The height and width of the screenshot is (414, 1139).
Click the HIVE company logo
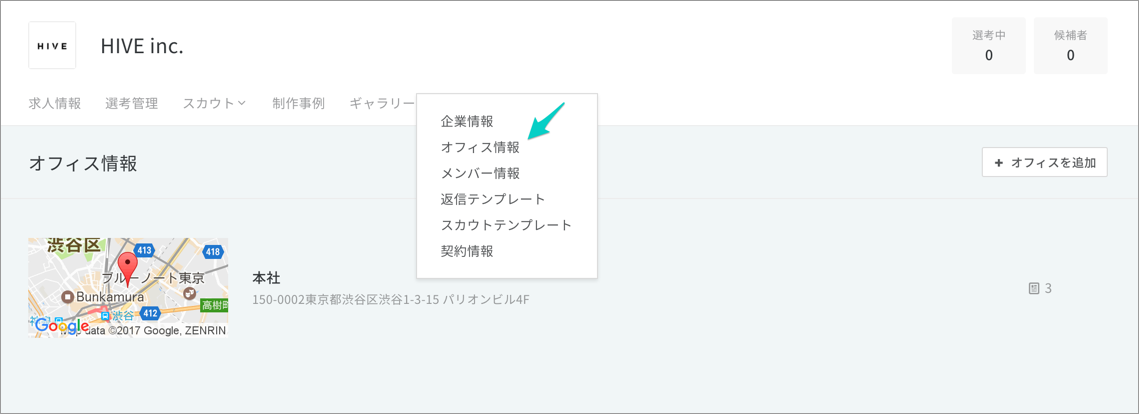52,45
